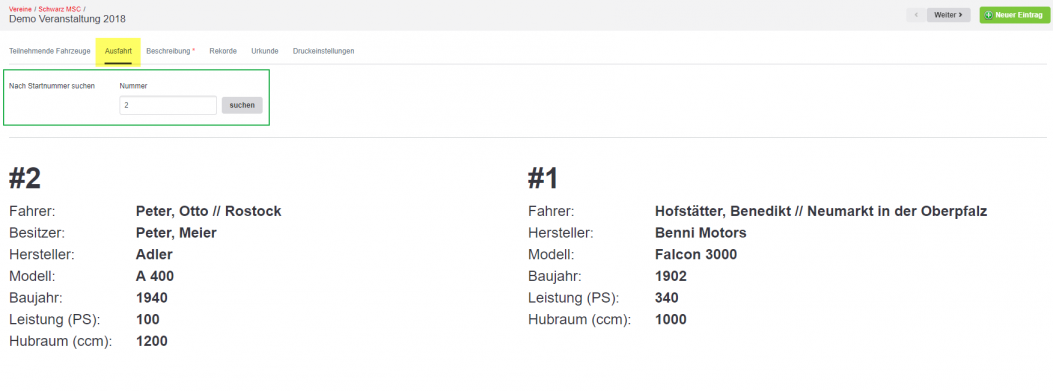Click the green plus icon on Neuer Eintrag
Image resolution: width=1053 pixels, height=391 pixels.
[988, 15]
